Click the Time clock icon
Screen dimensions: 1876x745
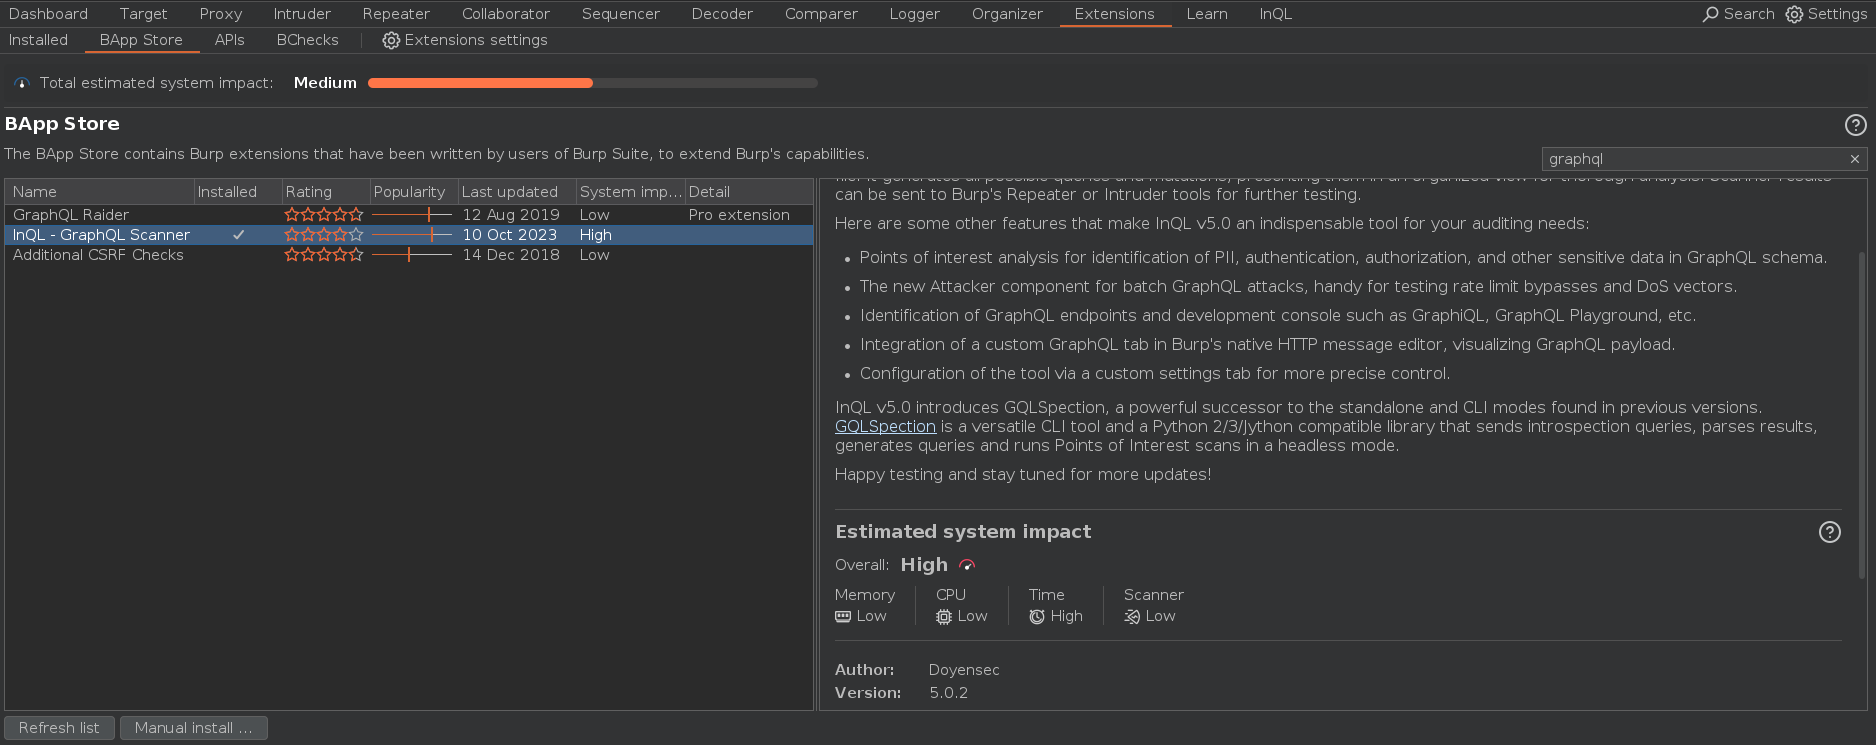pos(1037,617)
